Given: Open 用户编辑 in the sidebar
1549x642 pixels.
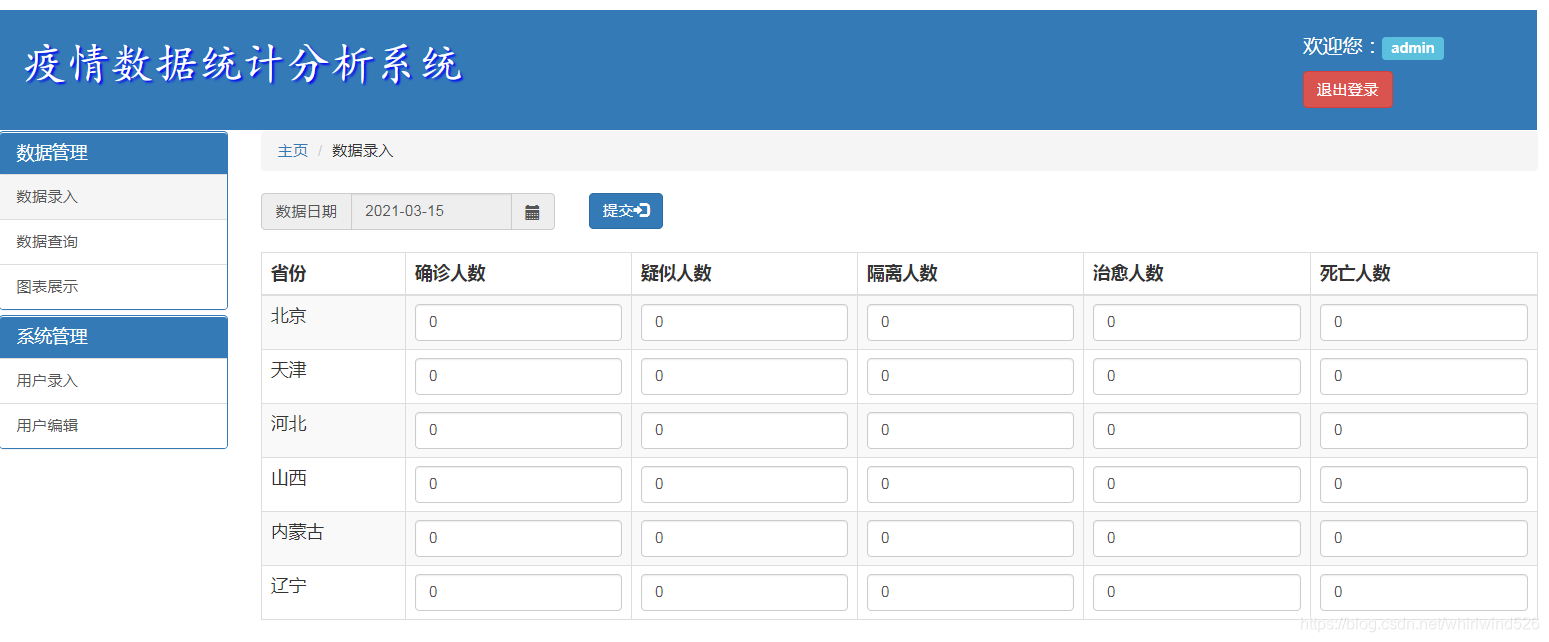Looking at the screenshot, I should [114, 426].
